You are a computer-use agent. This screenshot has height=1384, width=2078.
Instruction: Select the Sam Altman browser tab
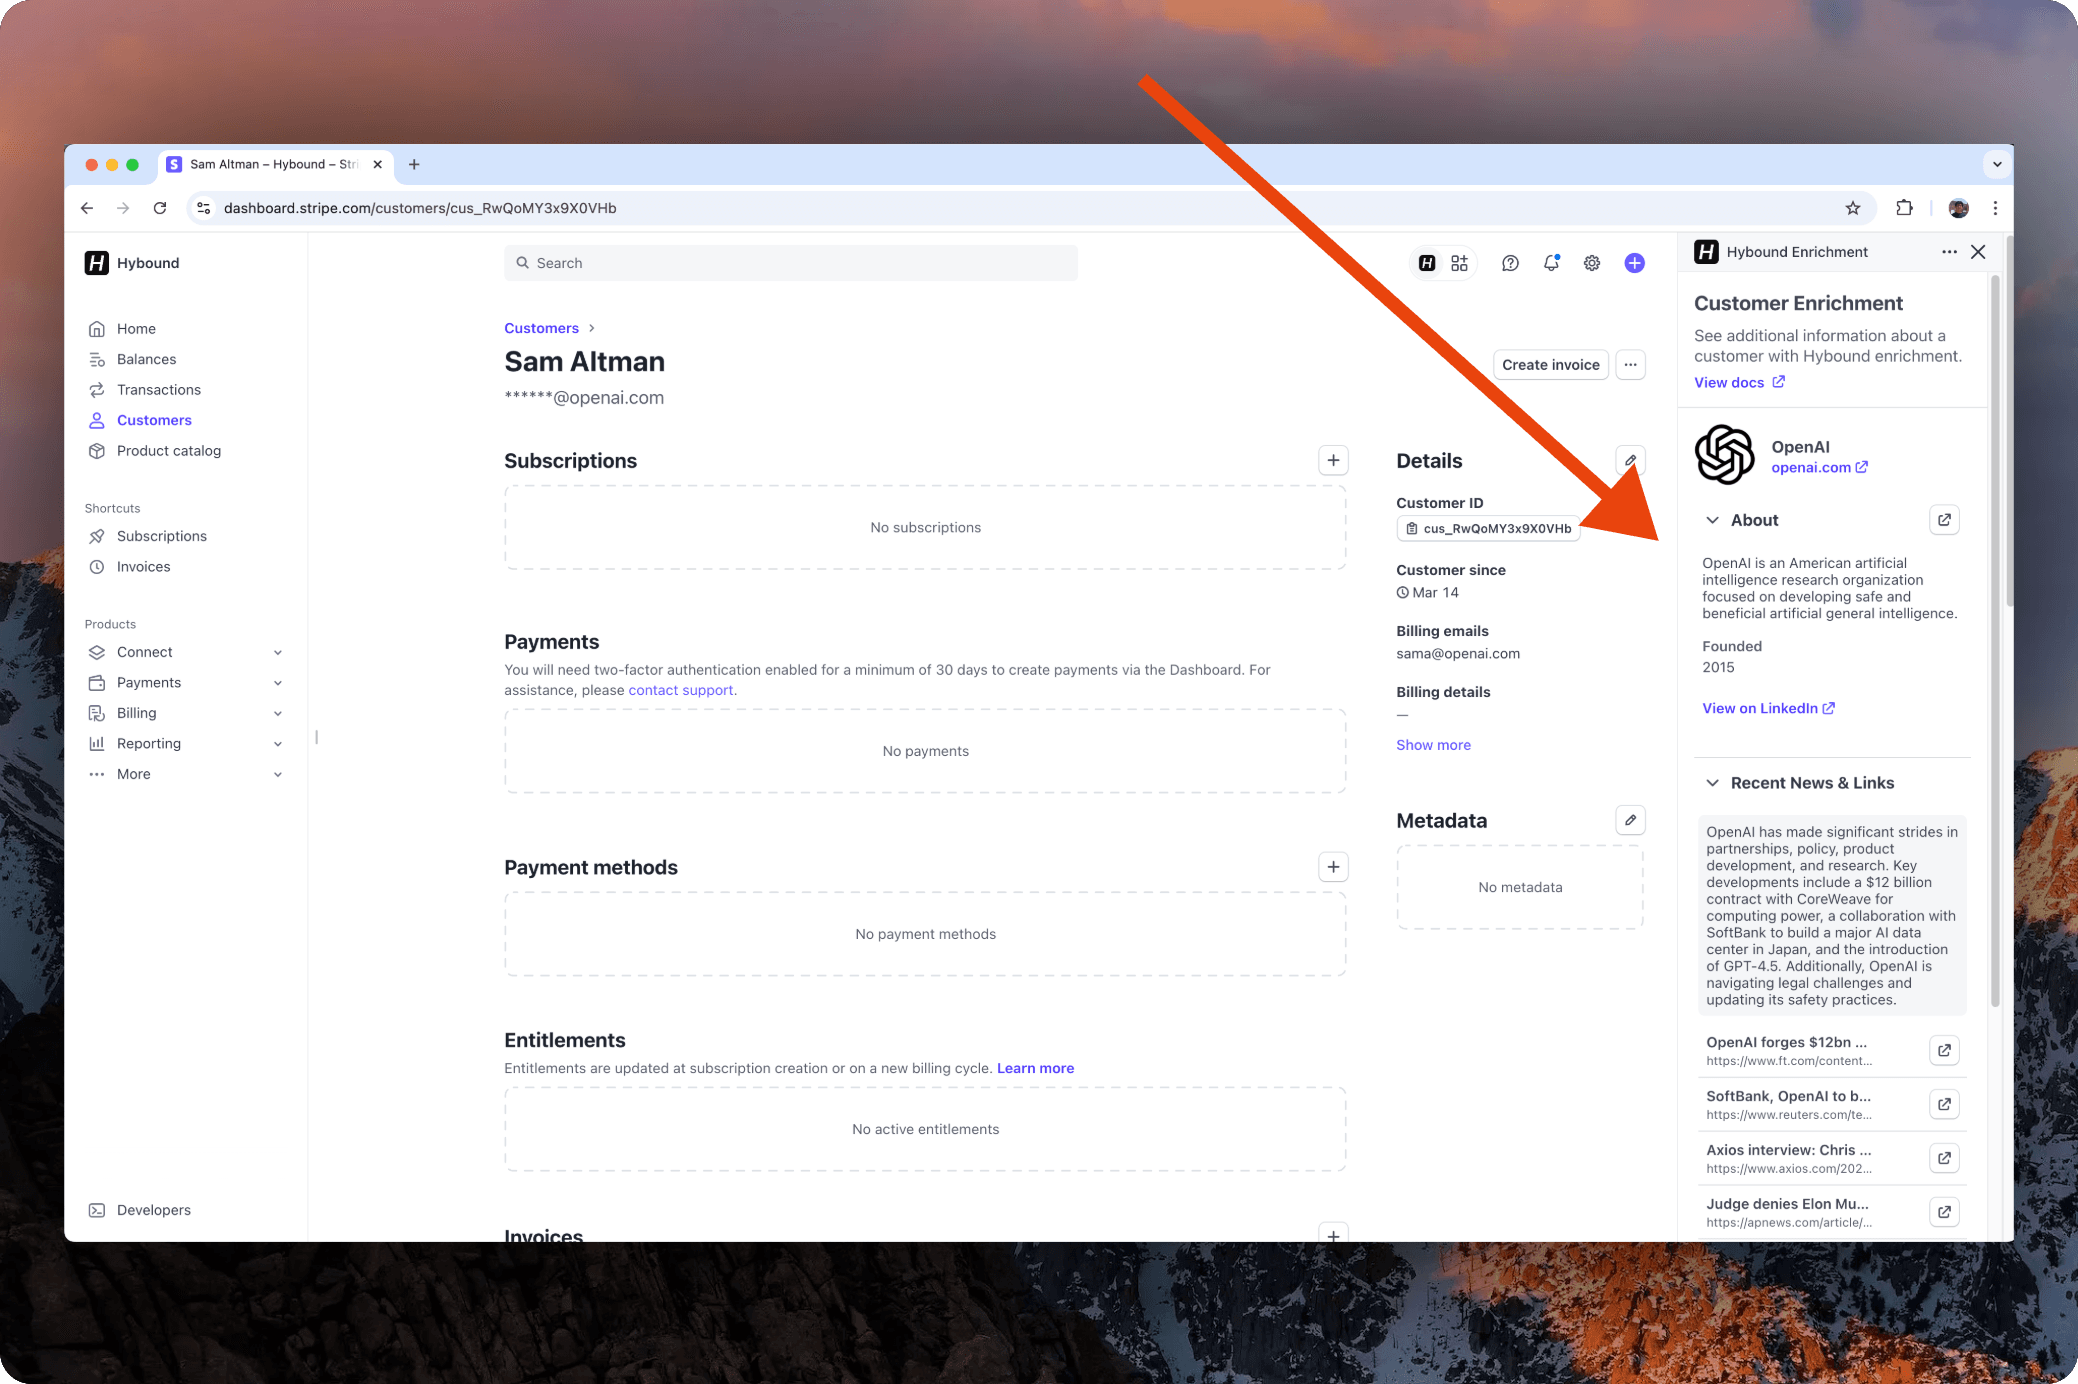[x=275, y=164]
